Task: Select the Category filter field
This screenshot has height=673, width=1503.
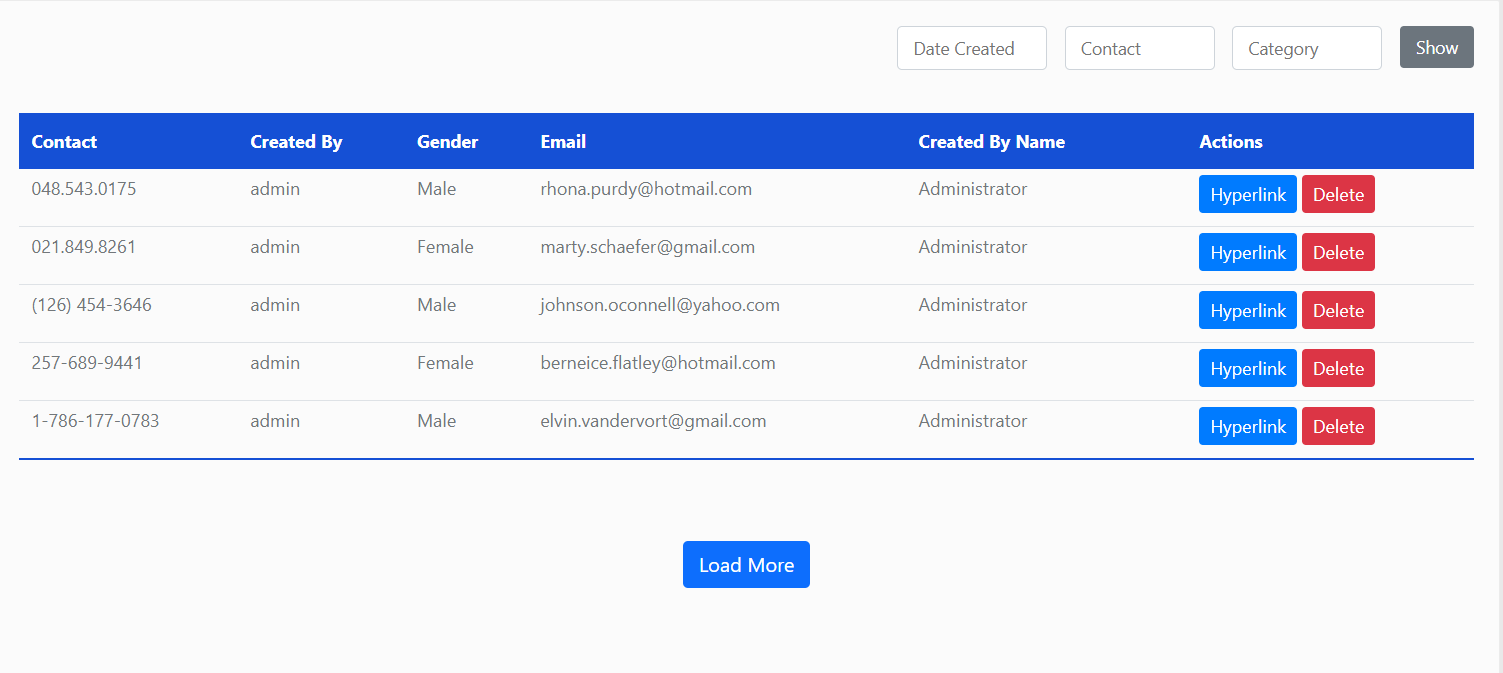Action: [1306, 48]
